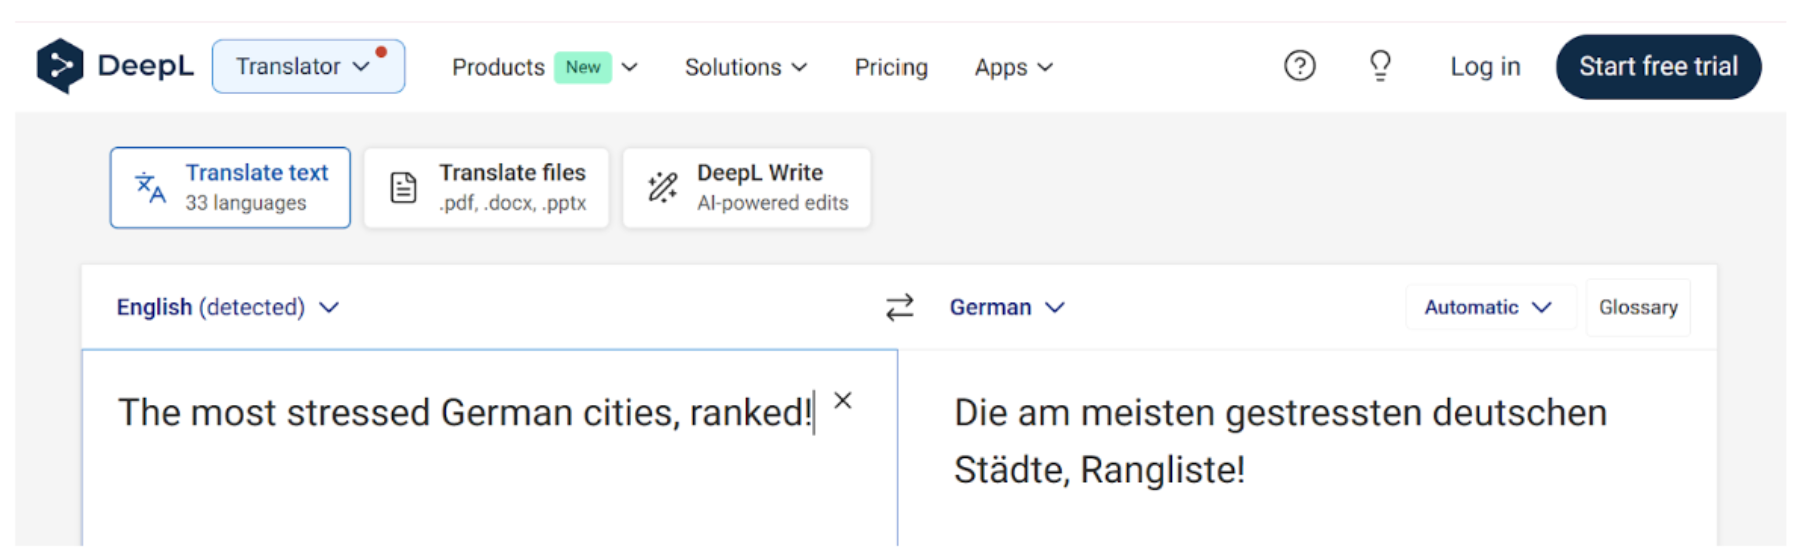Go to the Pricing page
Screen dimensions: 1800x552
pos(890,67)
